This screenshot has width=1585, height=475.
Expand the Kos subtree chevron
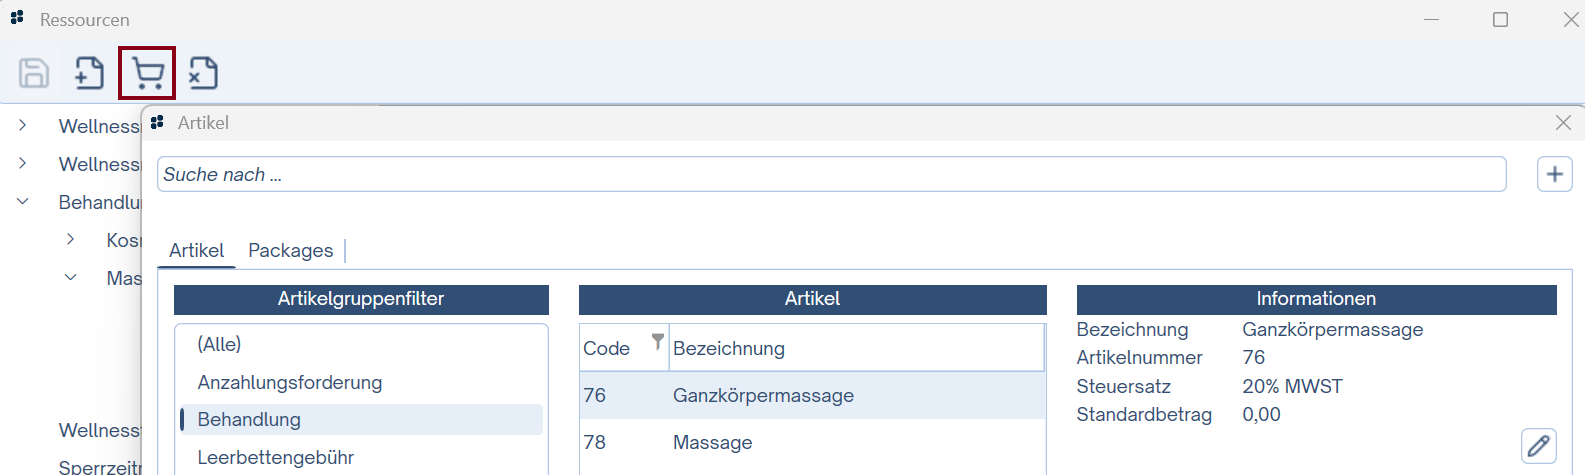pos(70,239)
